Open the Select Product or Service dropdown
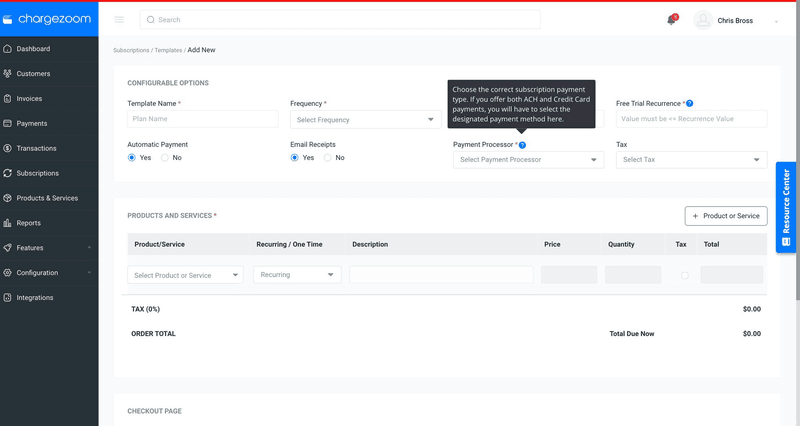This screenshot has height=426, width=800. point(185,275)
